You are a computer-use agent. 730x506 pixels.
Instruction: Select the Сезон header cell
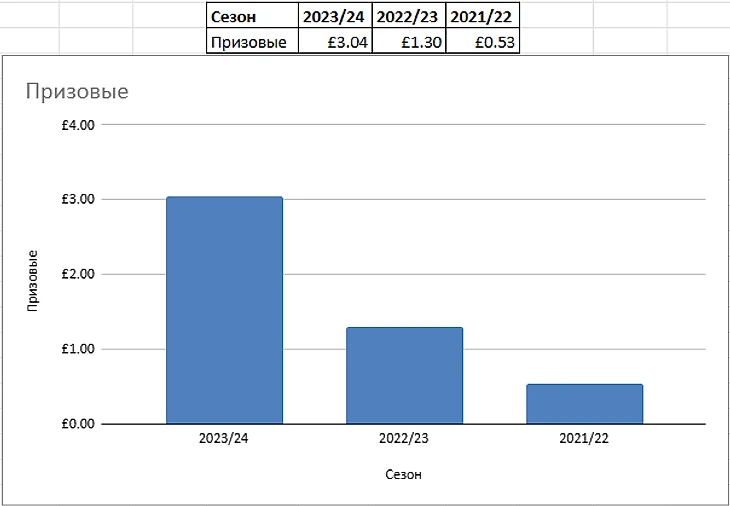pyautogui.click(x=252, y=16)
